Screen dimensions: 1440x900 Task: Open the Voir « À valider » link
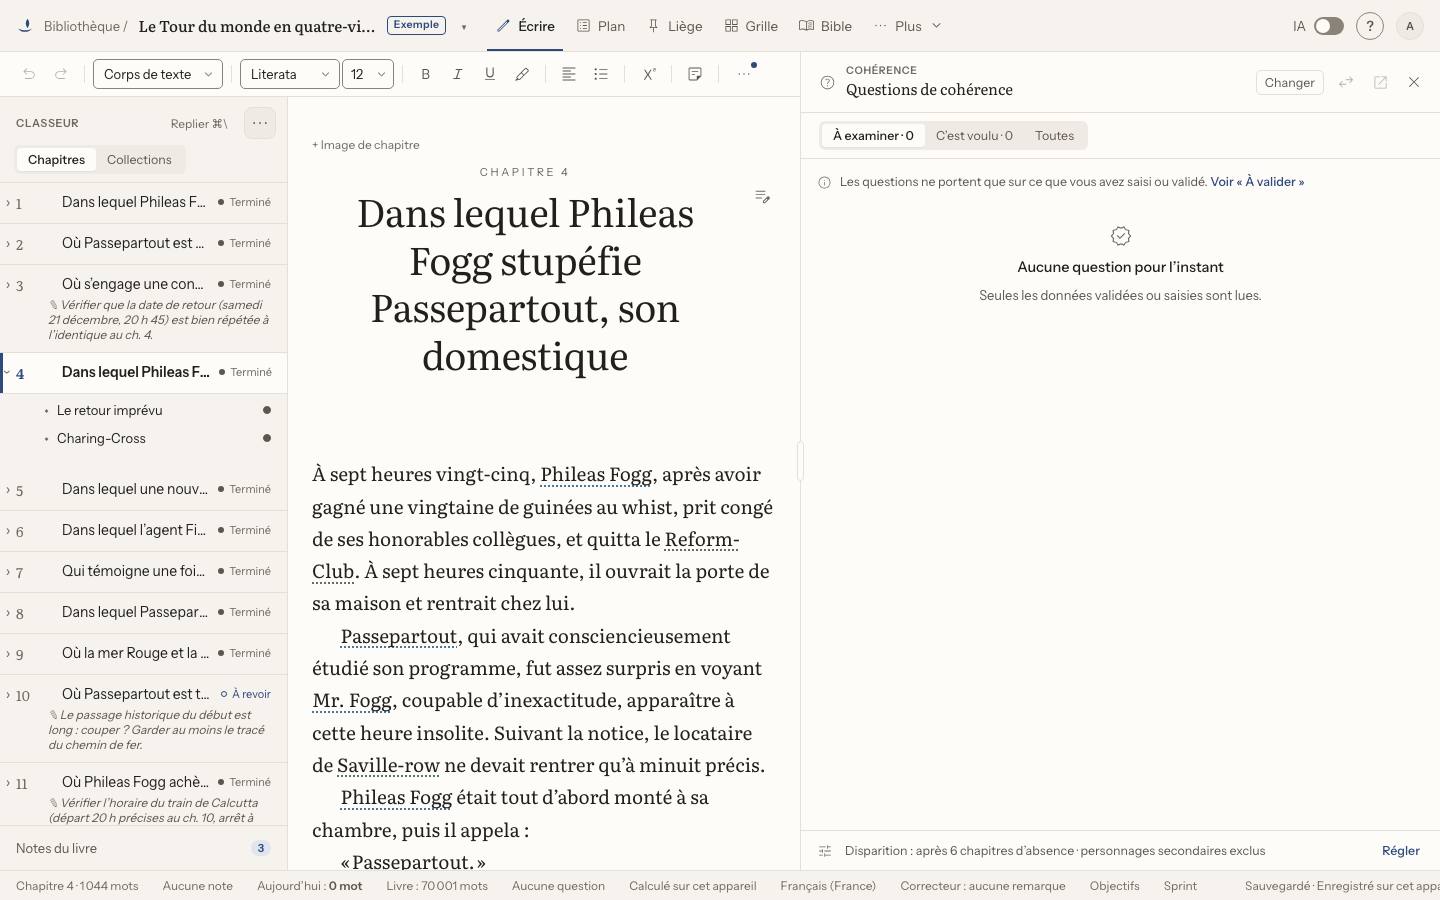click(1257, 182)
